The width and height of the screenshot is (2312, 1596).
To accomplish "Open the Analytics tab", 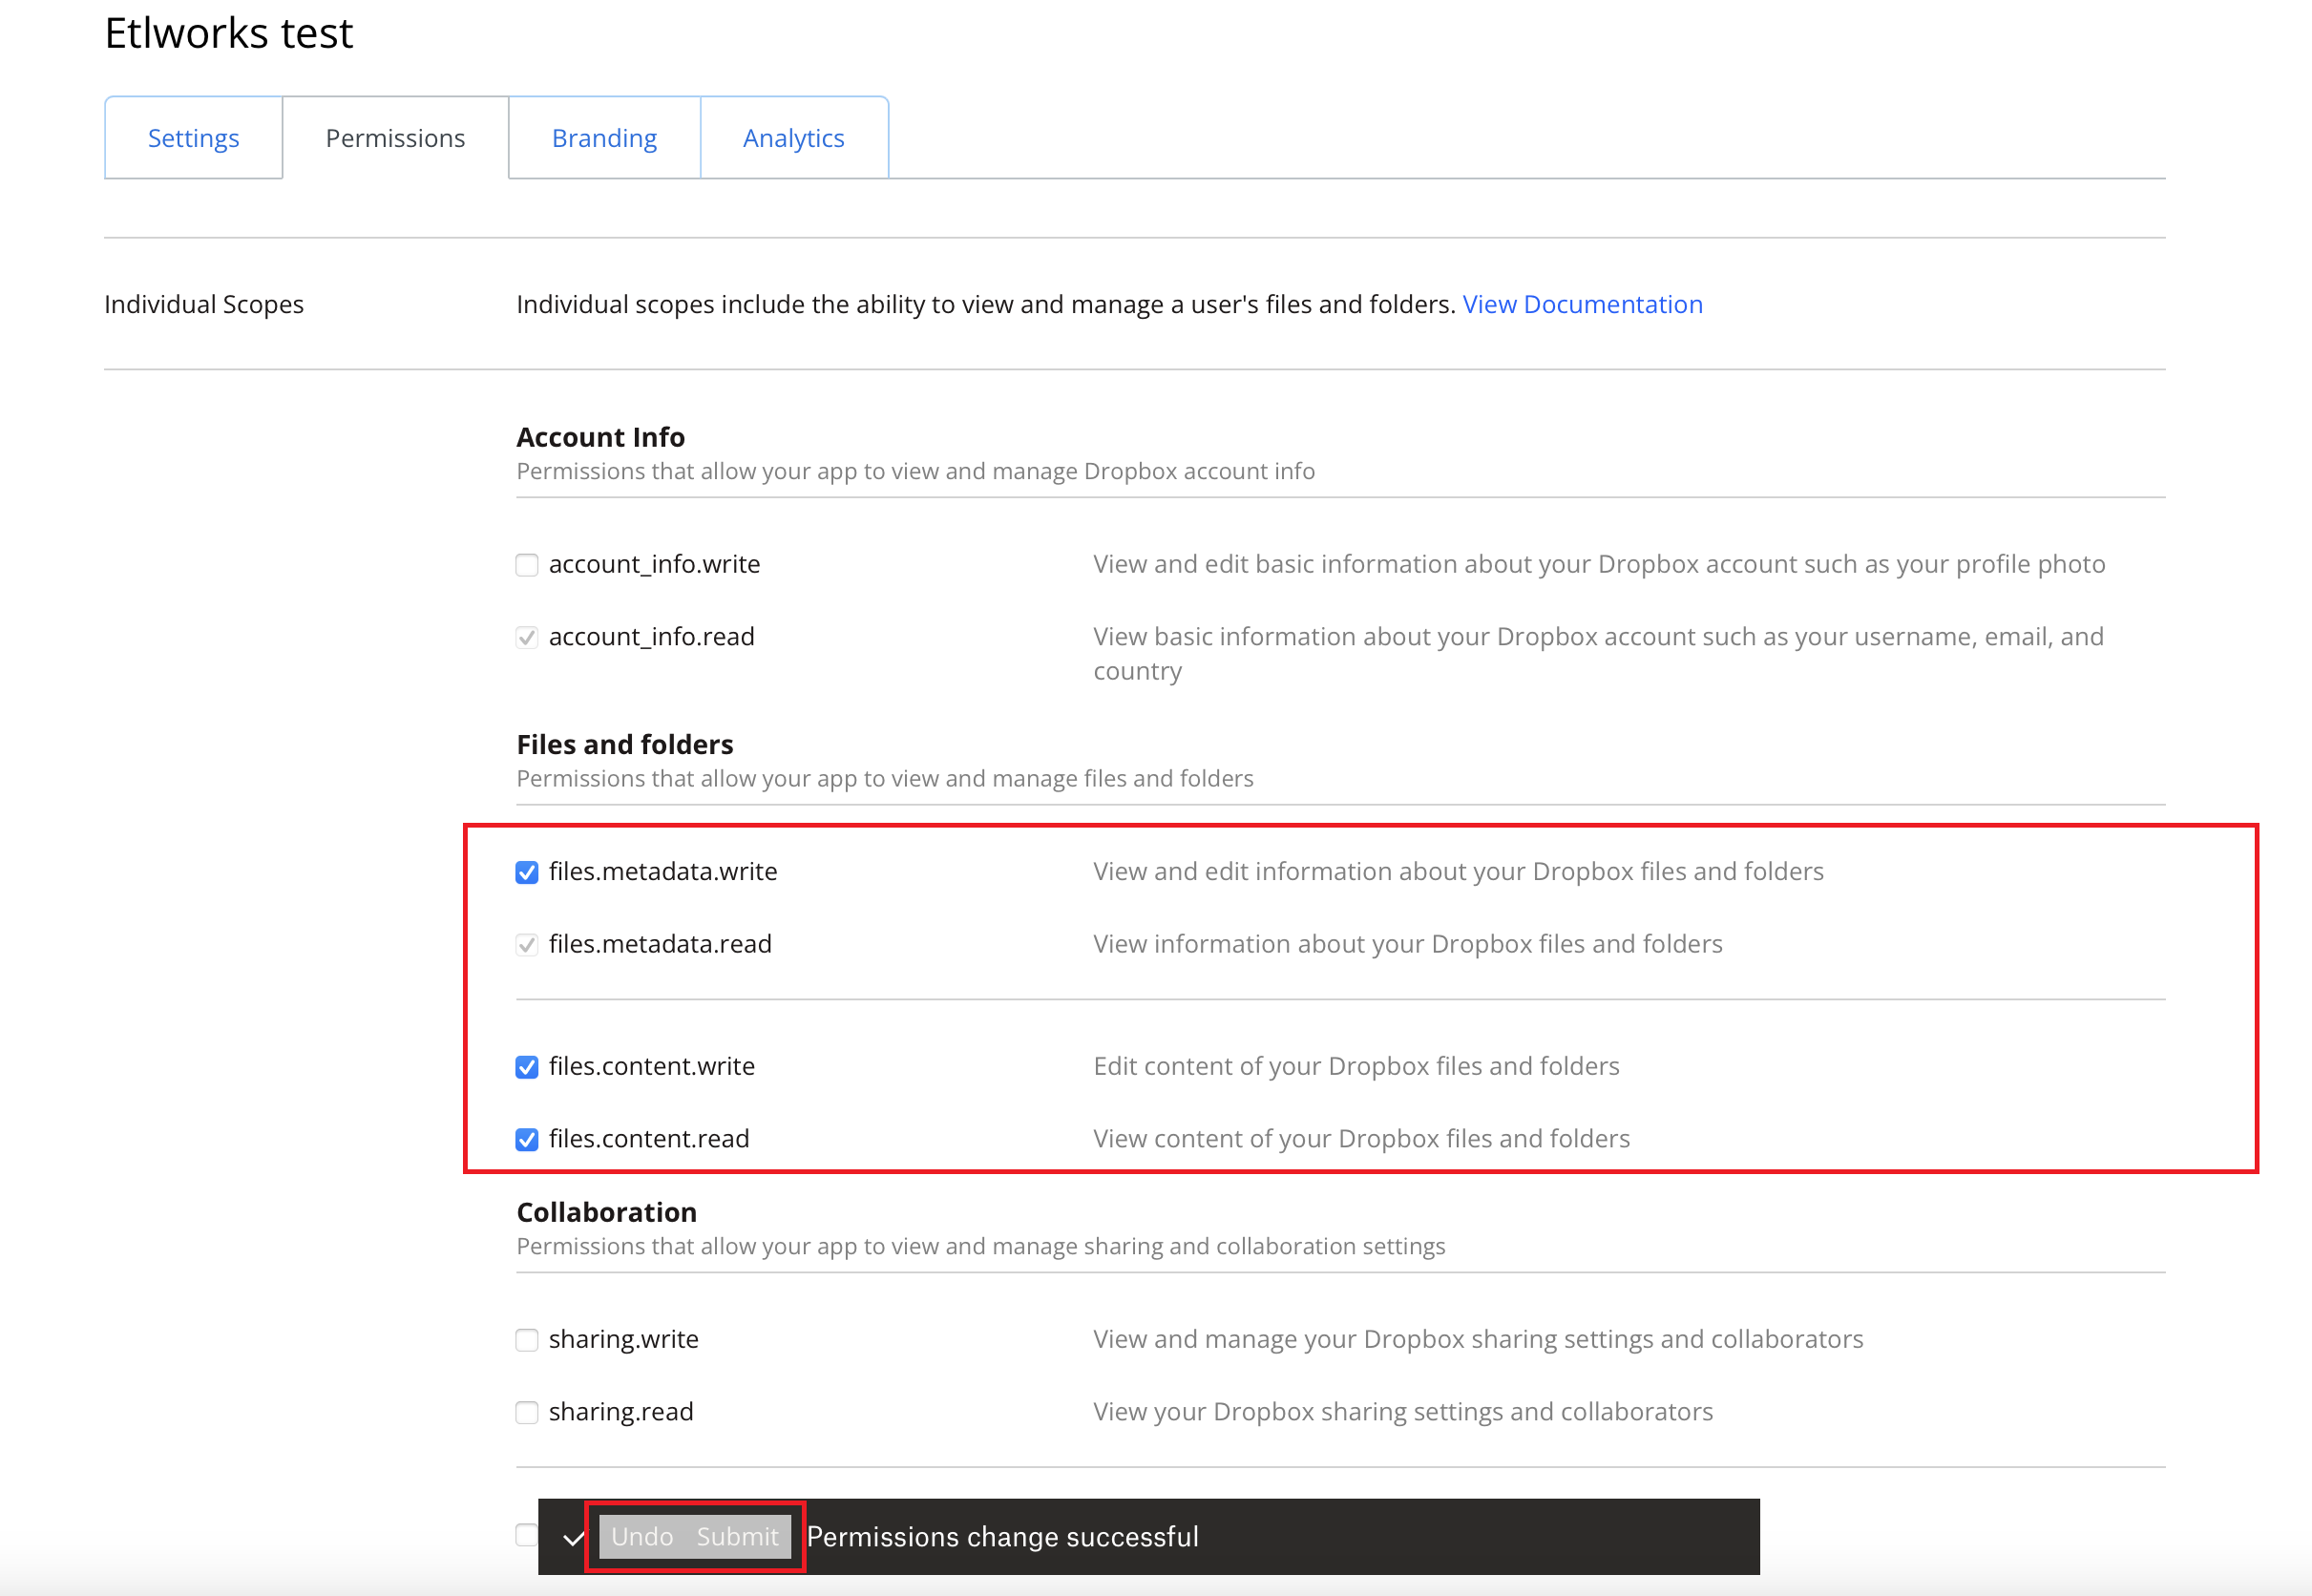I will point(793,138).
